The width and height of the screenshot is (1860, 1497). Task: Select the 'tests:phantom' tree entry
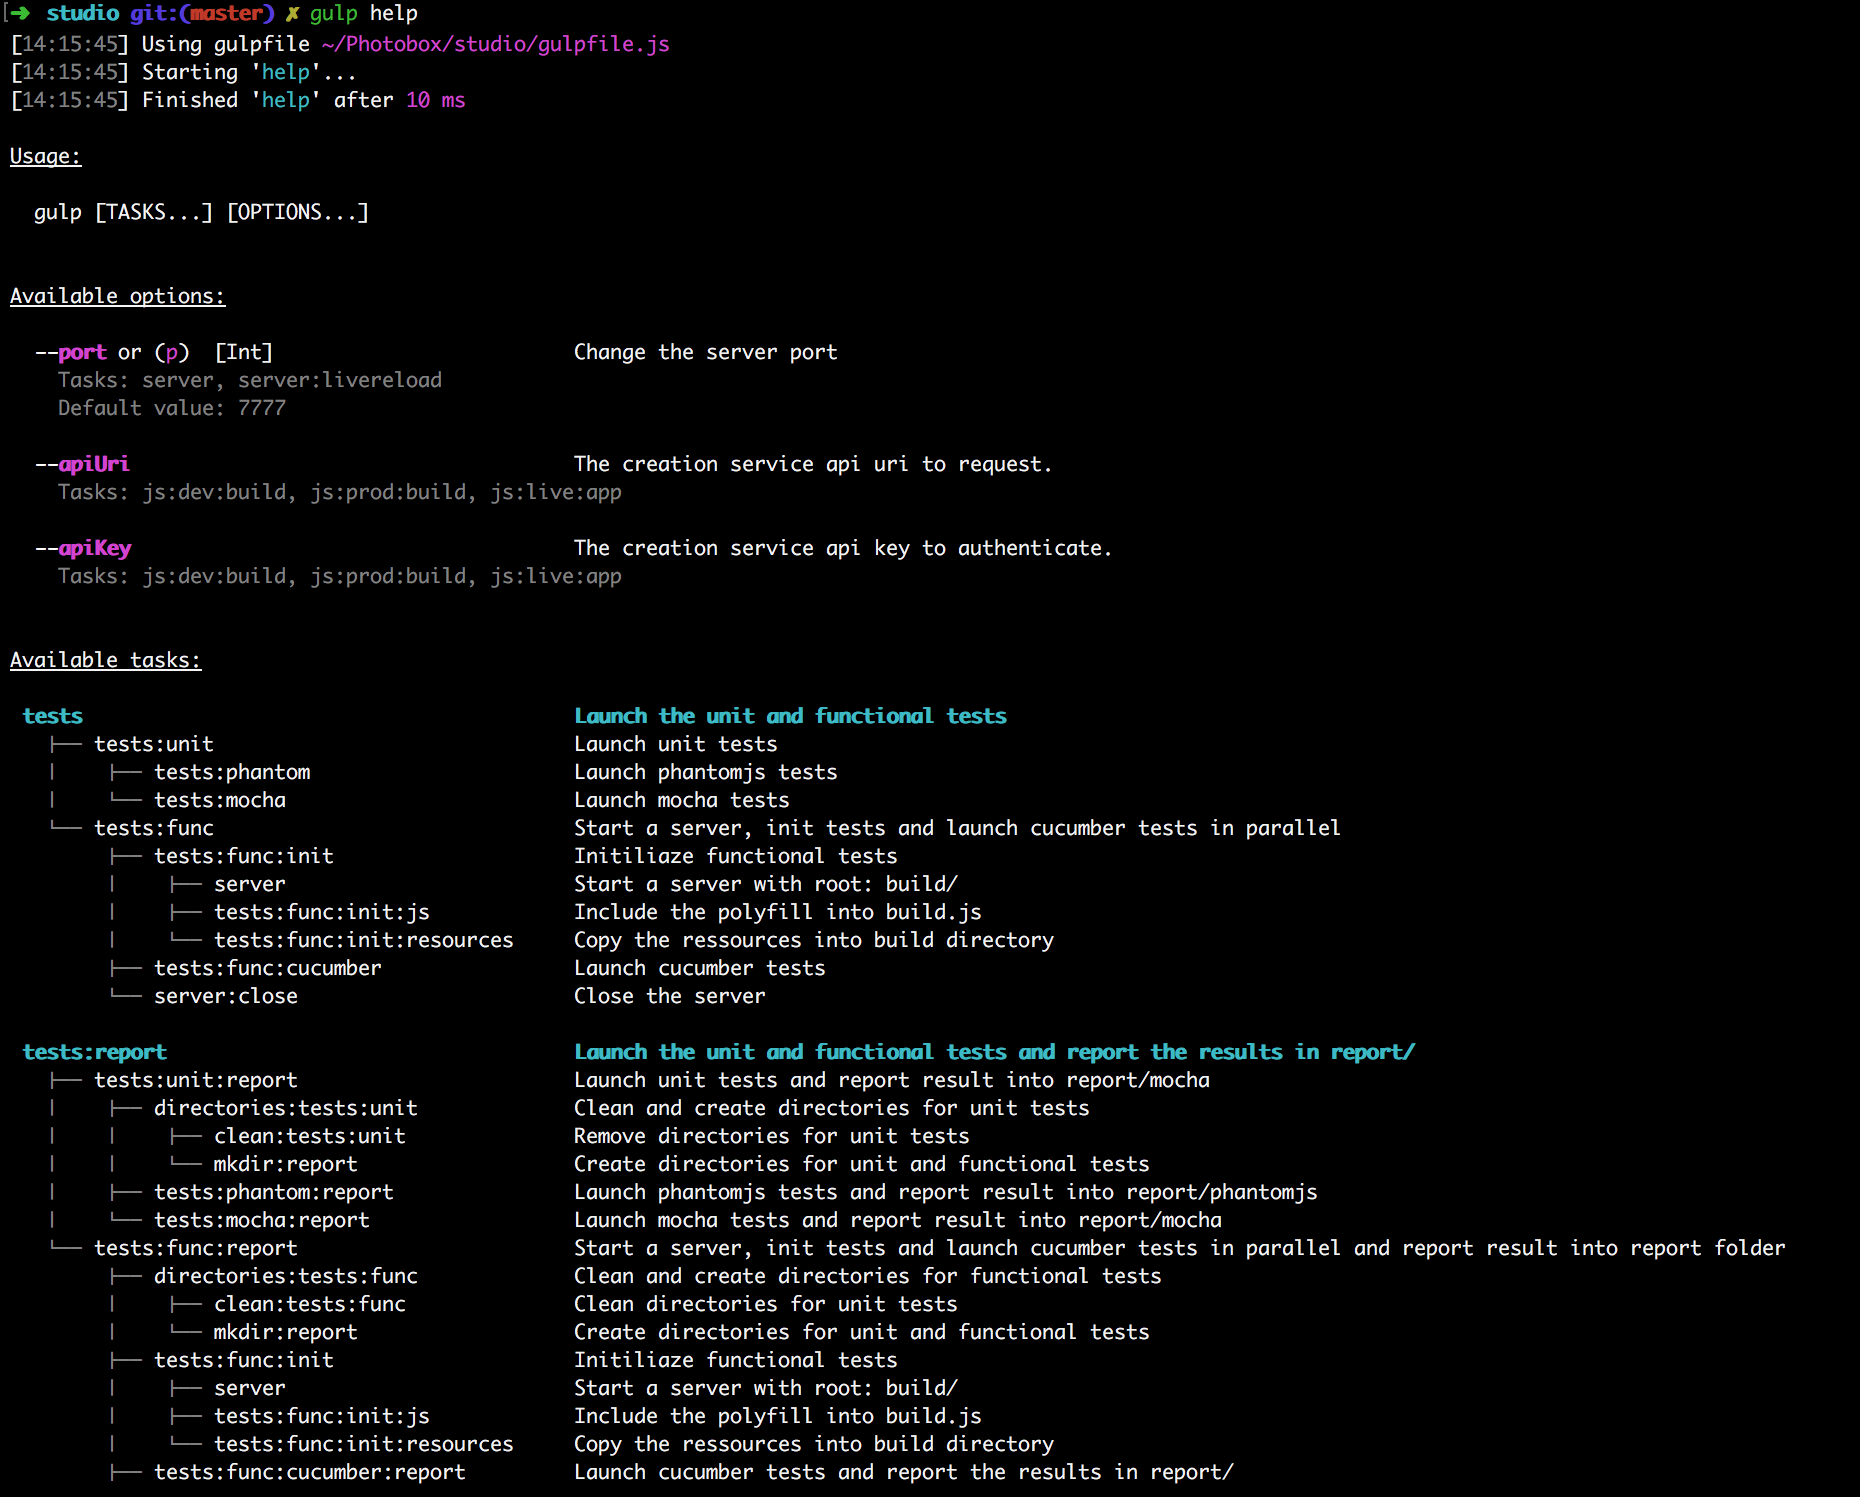pos(232,773)
